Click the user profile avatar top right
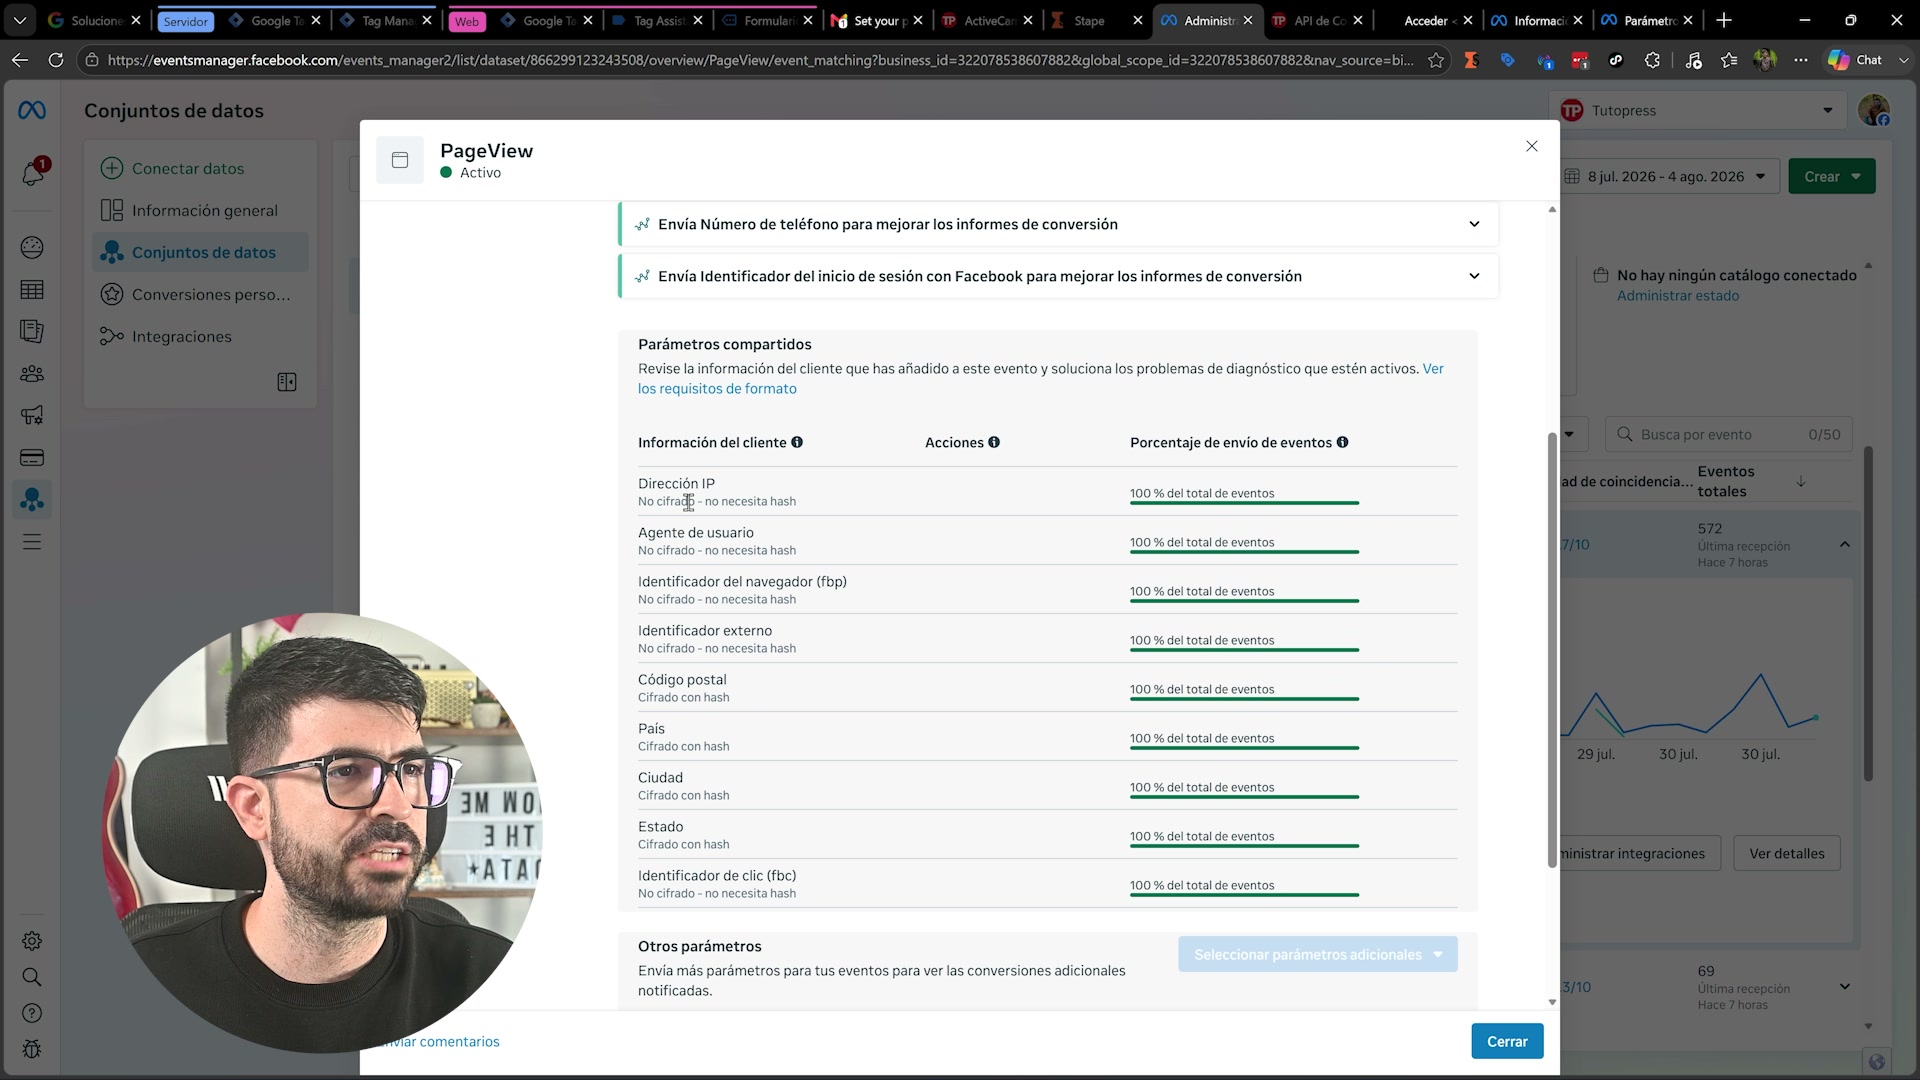 tap(1874, 110)
